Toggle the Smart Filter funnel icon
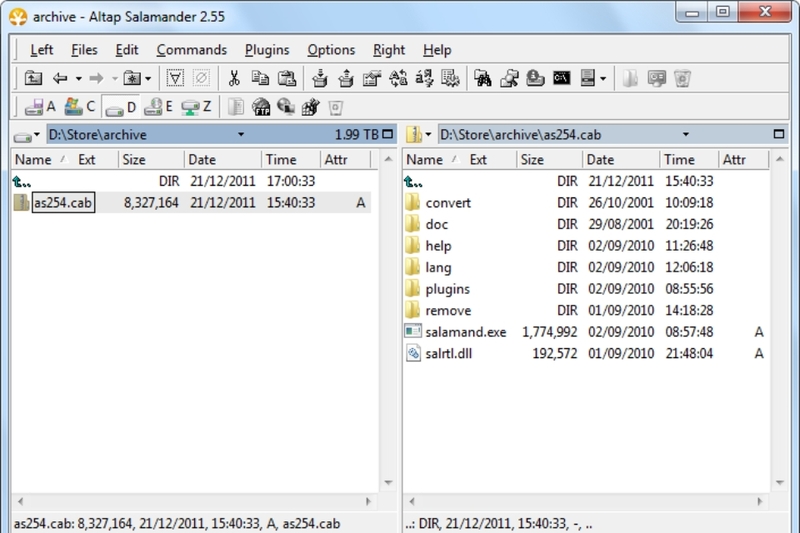 175,78
